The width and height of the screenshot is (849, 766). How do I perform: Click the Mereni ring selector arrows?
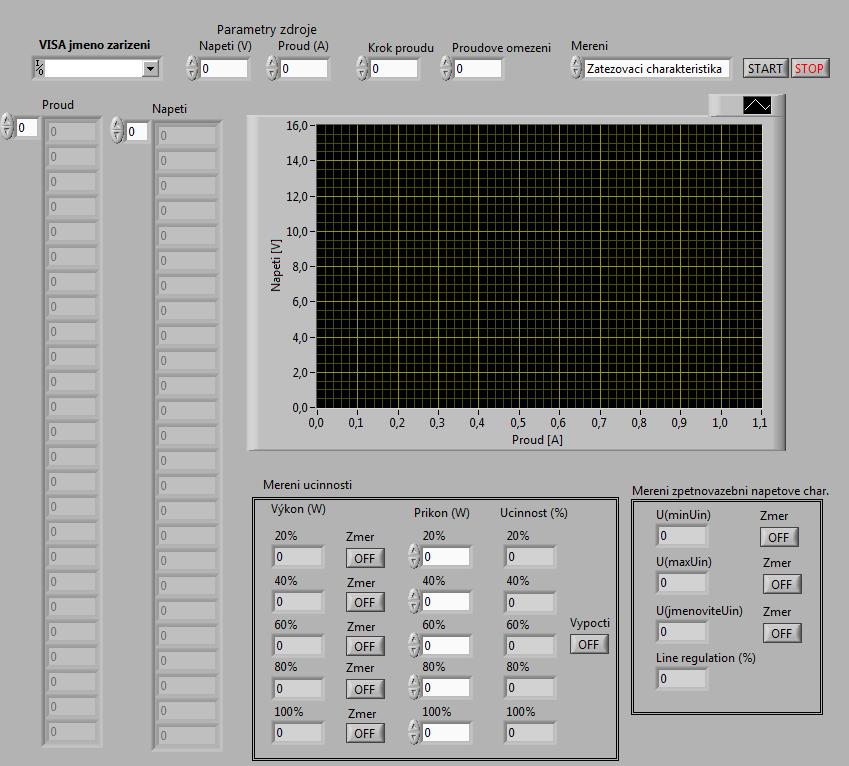click(x=577, y=68)
